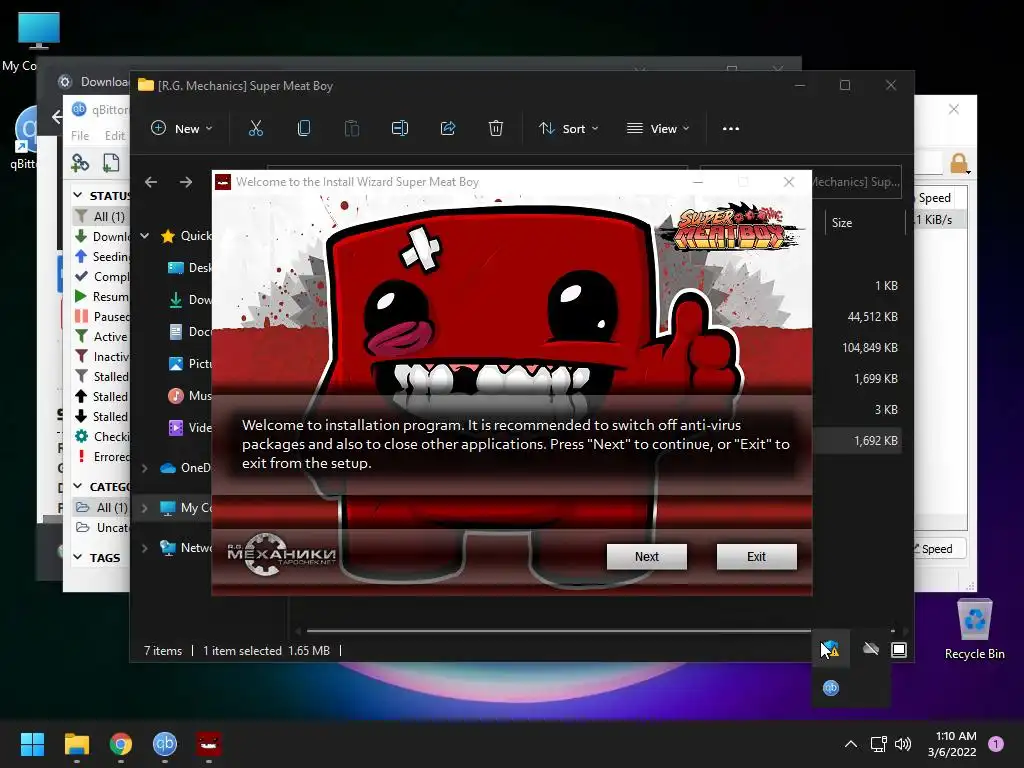Screen dimensions: 1024x768
Task: Select the 44,512 KB file row
Action: coord(856,317)
